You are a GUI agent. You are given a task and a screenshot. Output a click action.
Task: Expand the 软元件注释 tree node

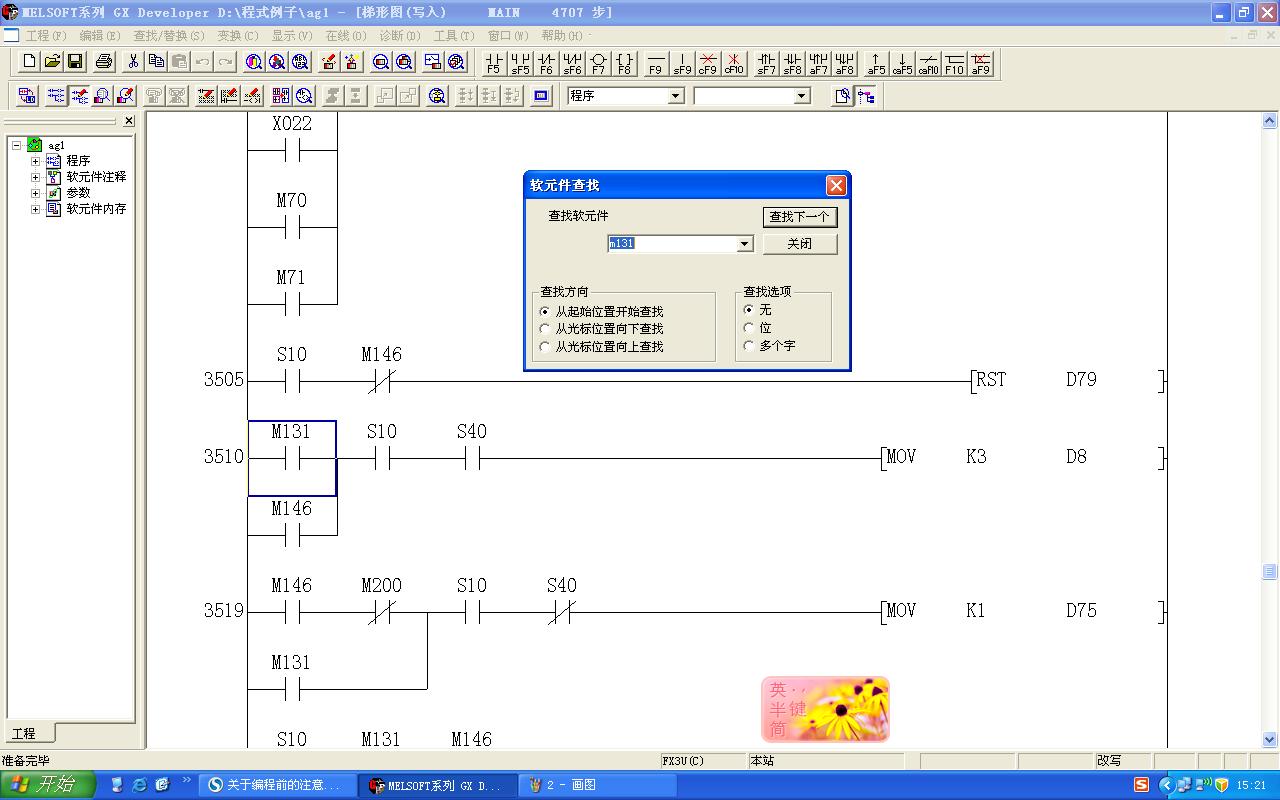[x=35, y=177]
